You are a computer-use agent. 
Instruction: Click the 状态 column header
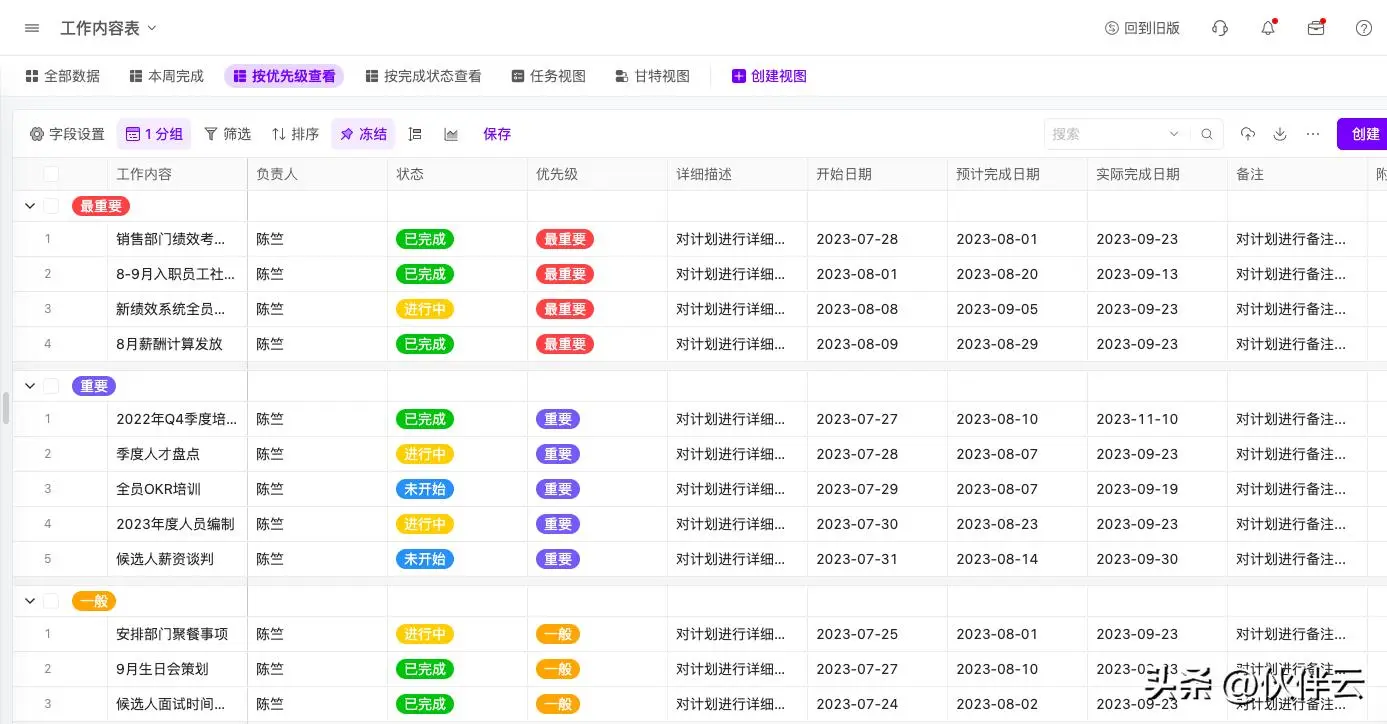coord(457,174)
